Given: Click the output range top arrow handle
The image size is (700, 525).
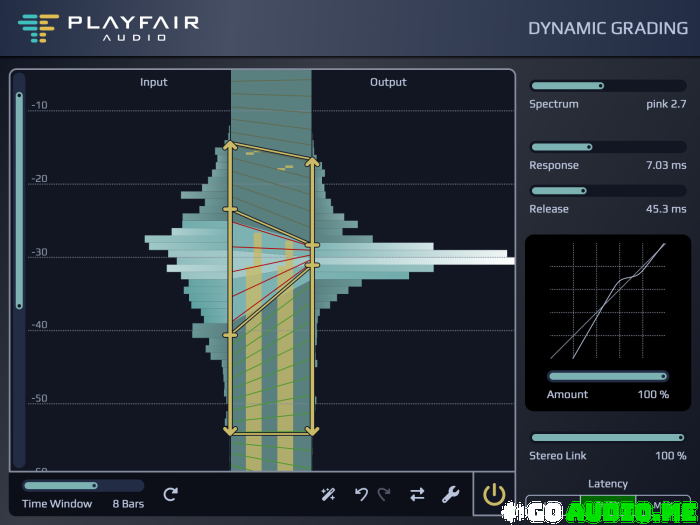Looking at the screenshot, I should tap(312, 160).
